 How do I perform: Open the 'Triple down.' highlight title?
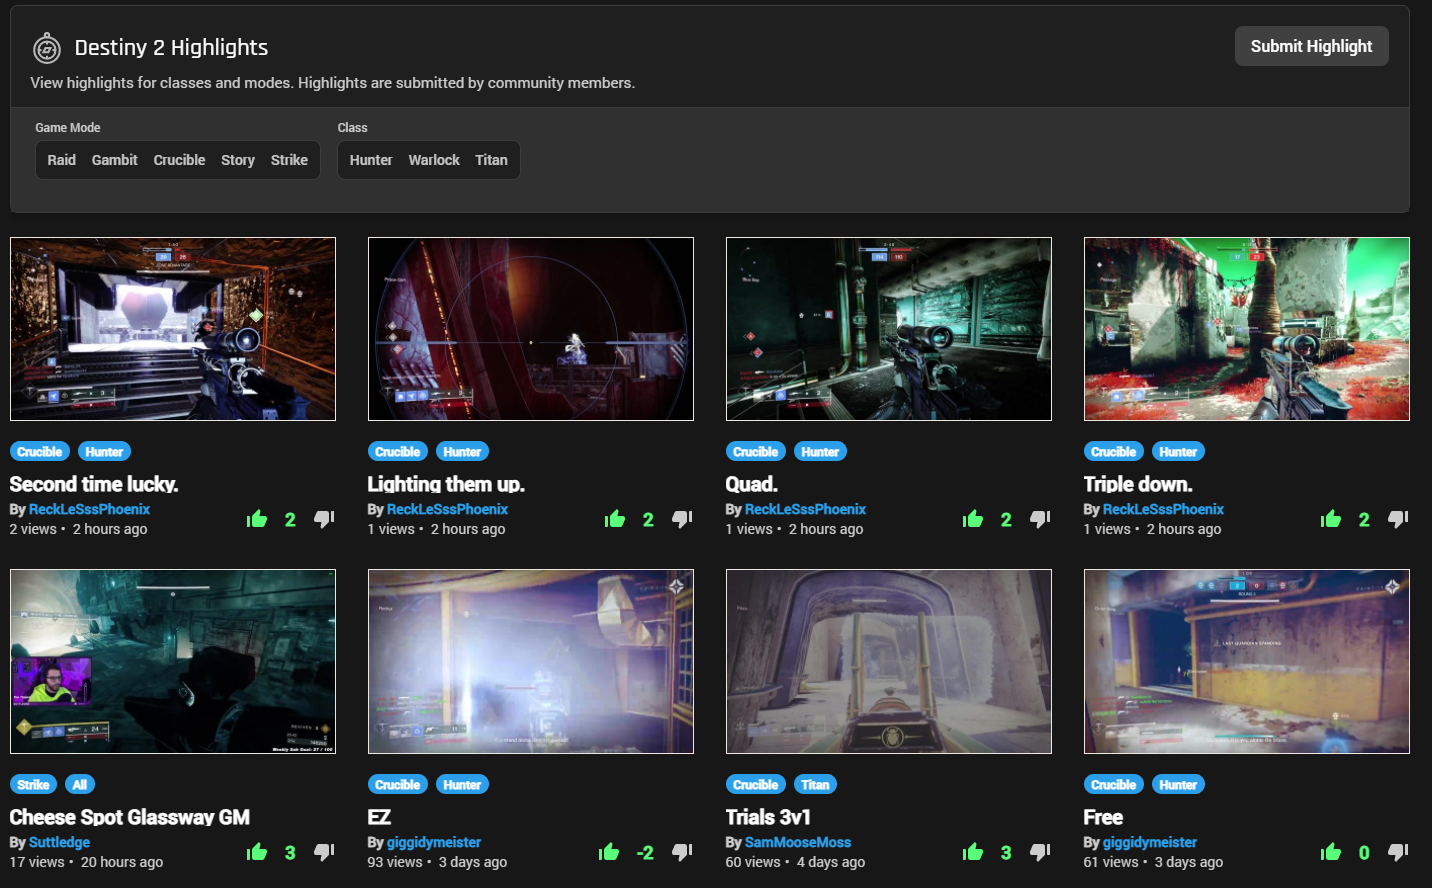point(1138,484)
